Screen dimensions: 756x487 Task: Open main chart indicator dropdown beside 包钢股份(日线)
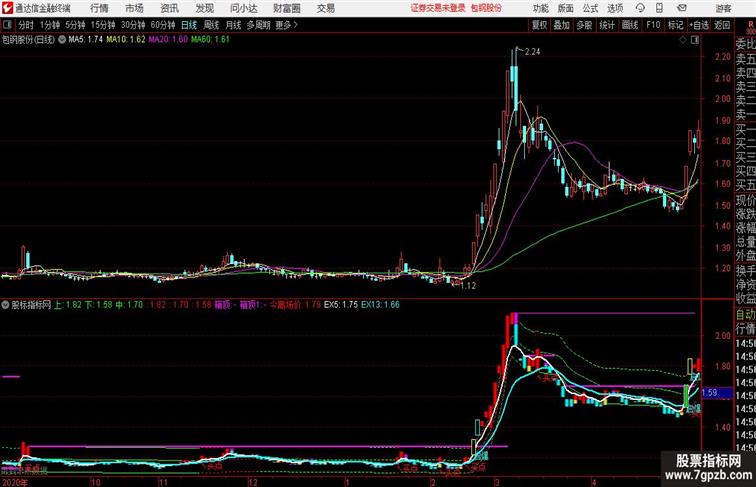pos(62,40)
